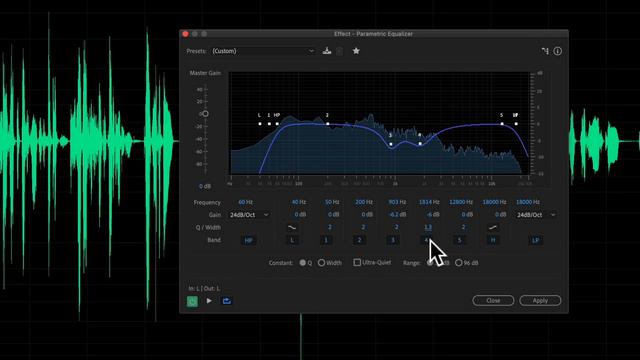Viewport: 640px width, 360px height.
Task: Open the LP band 24dB/Oct slope dropdown
Action: (x=536, y=215)
